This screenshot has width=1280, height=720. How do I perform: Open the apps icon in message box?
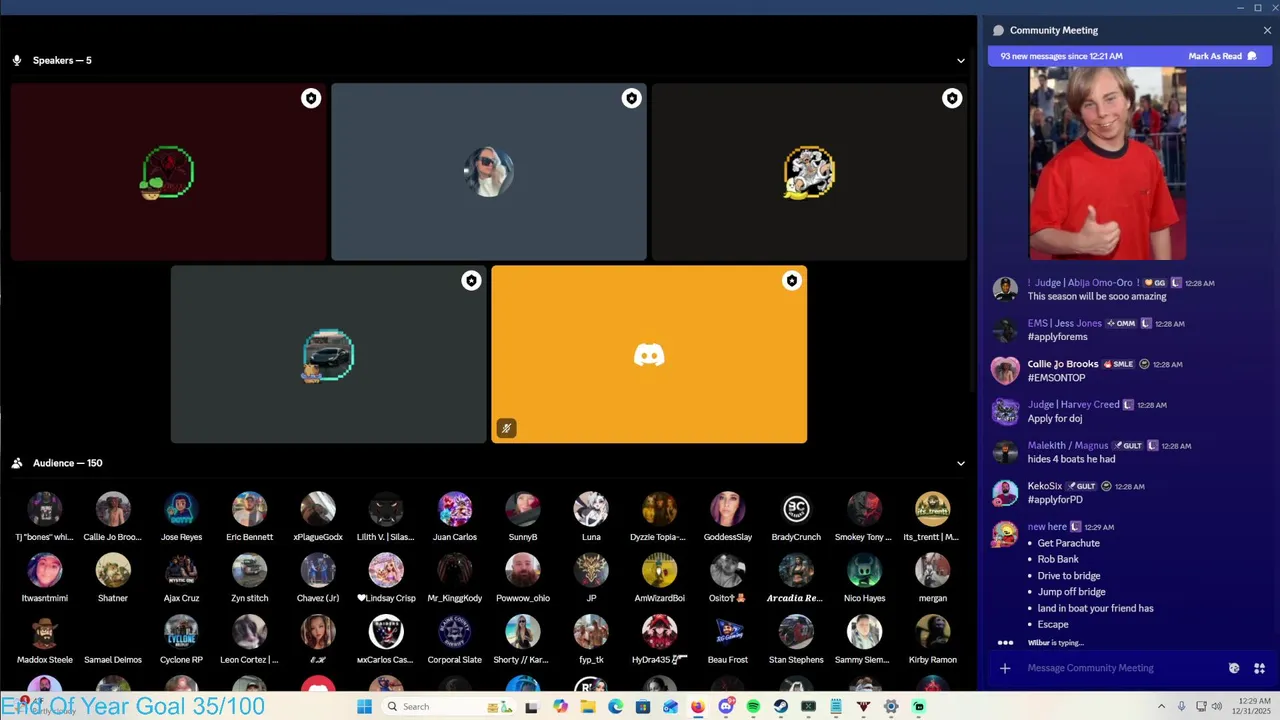1260,668
